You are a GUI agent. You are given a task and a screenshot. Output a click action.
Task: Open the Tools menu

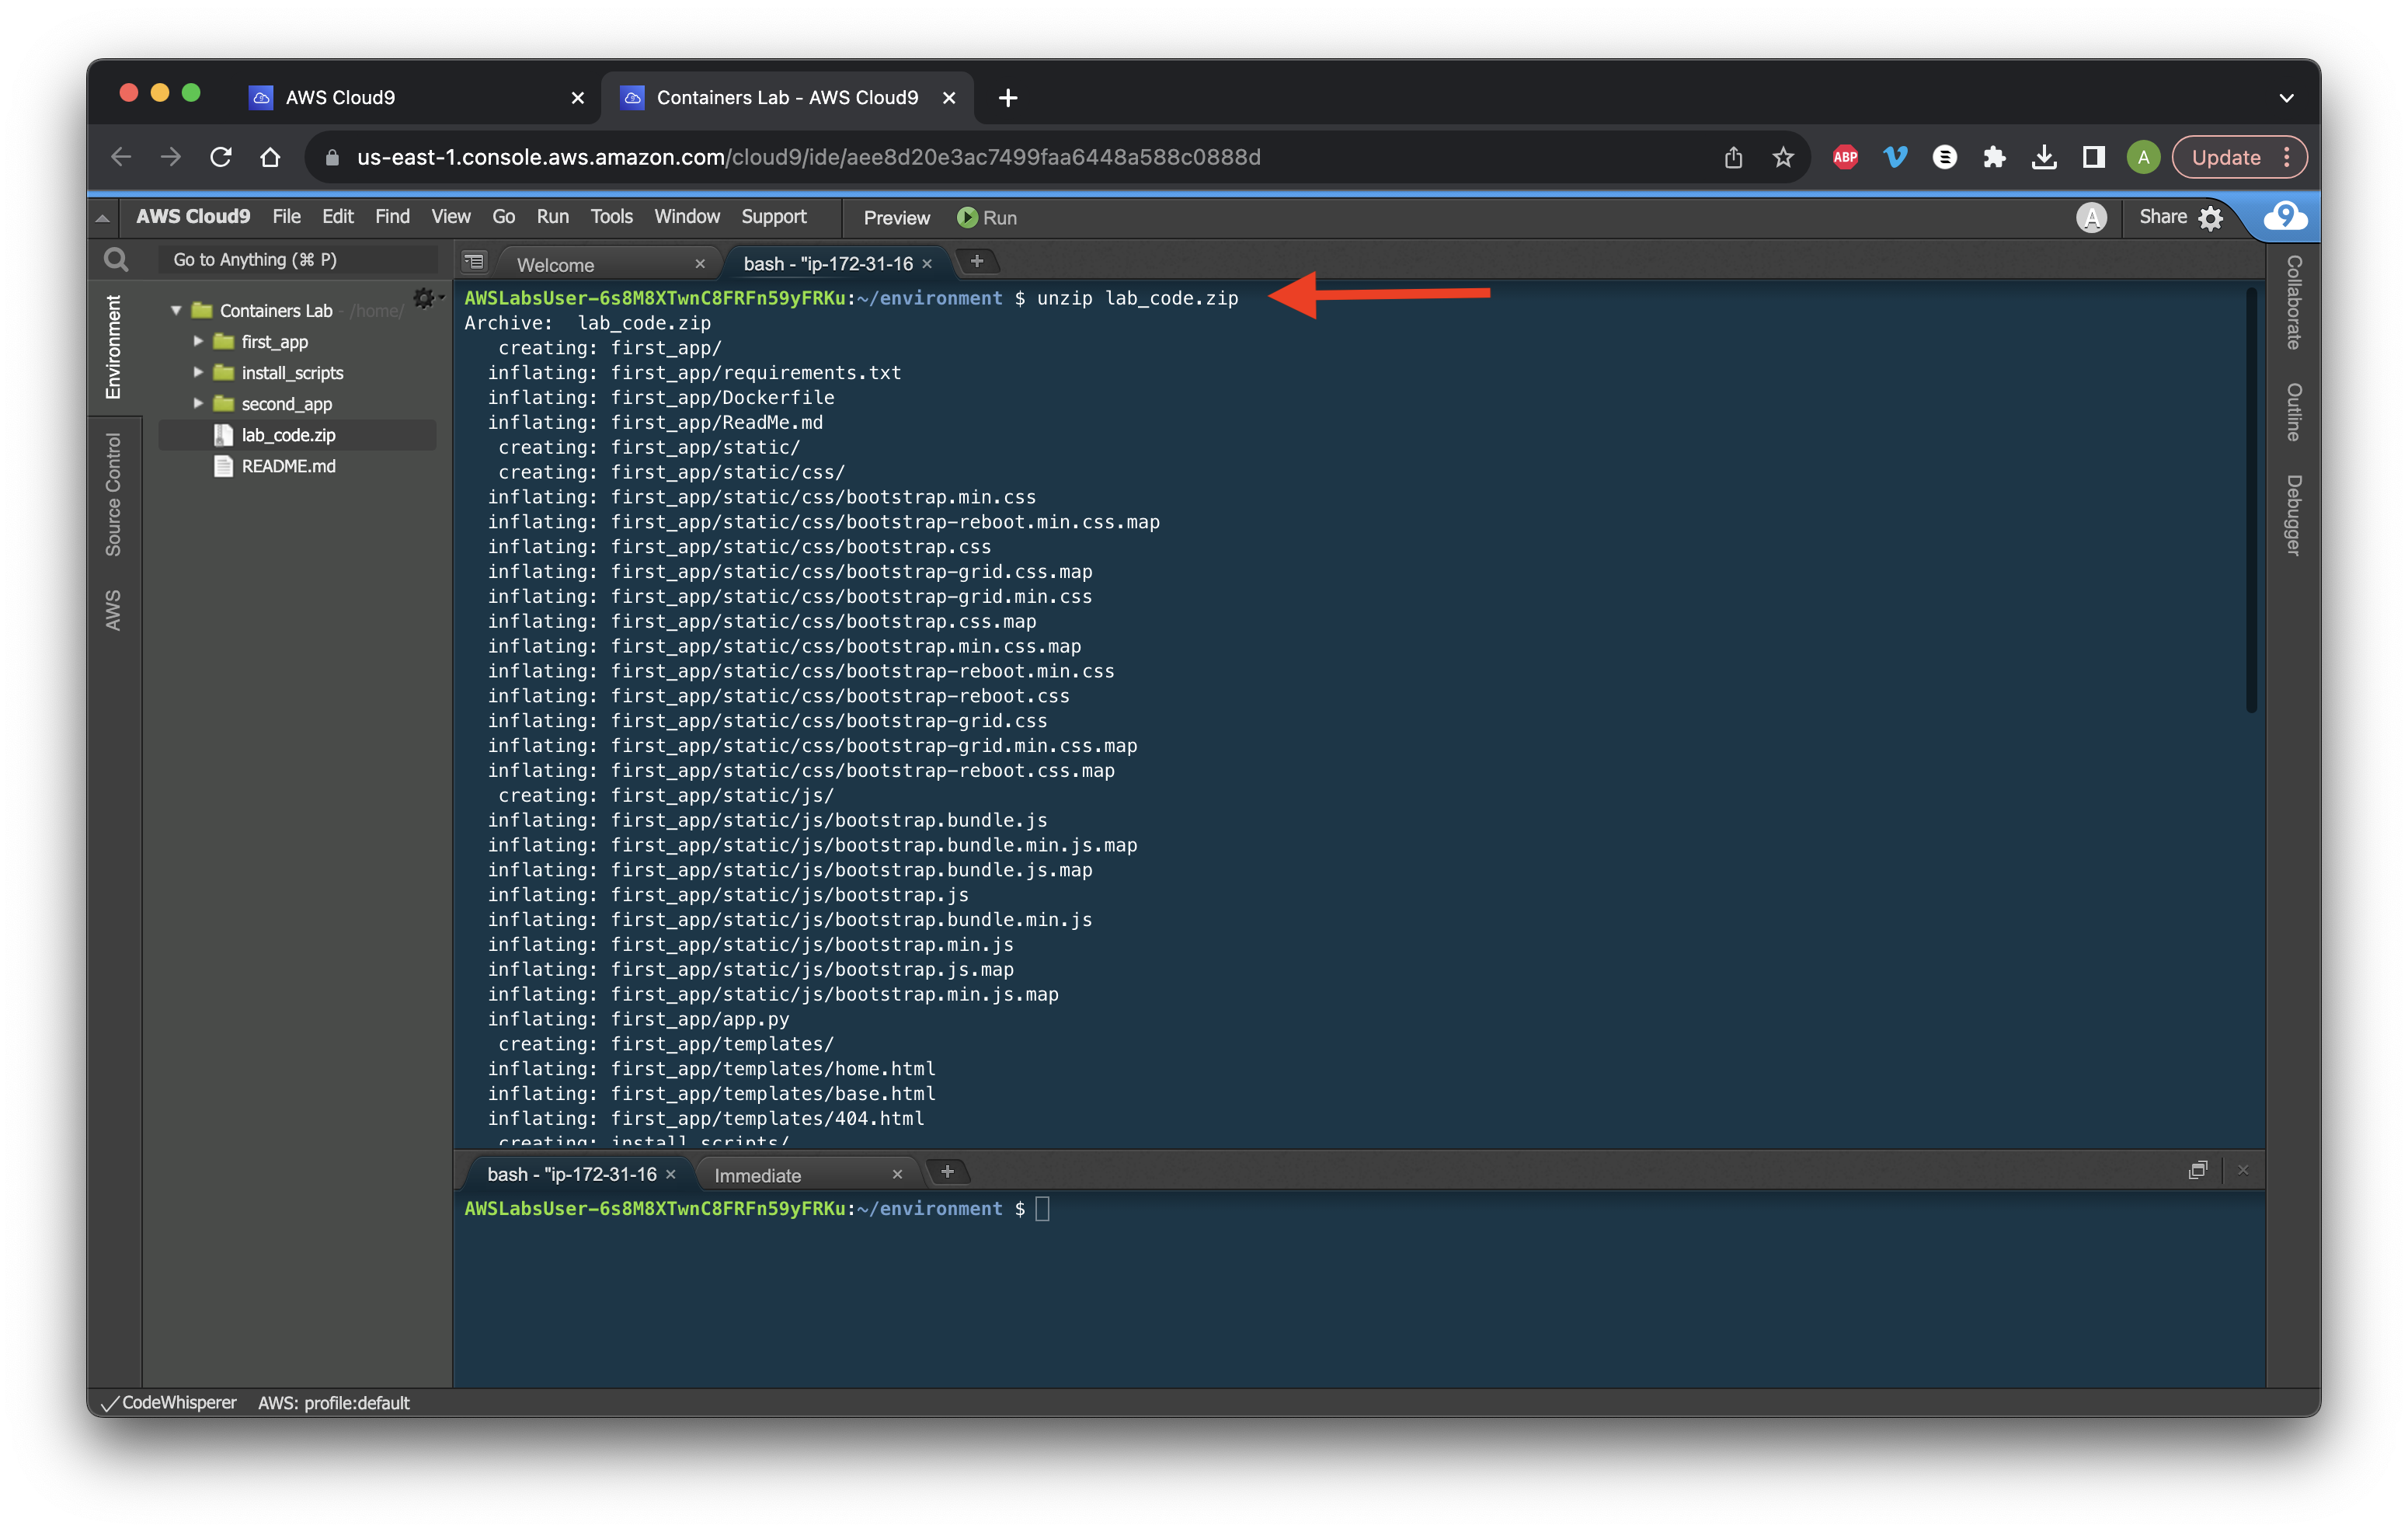pyautogui.click(x=611, y=217)
